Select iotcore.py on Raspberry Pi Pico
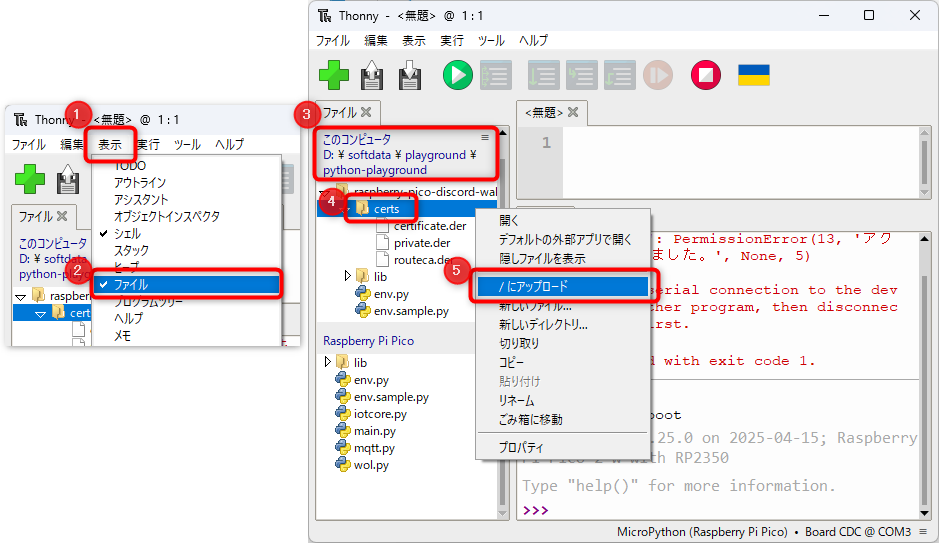The image size is (939, 543). pos(380,414)
